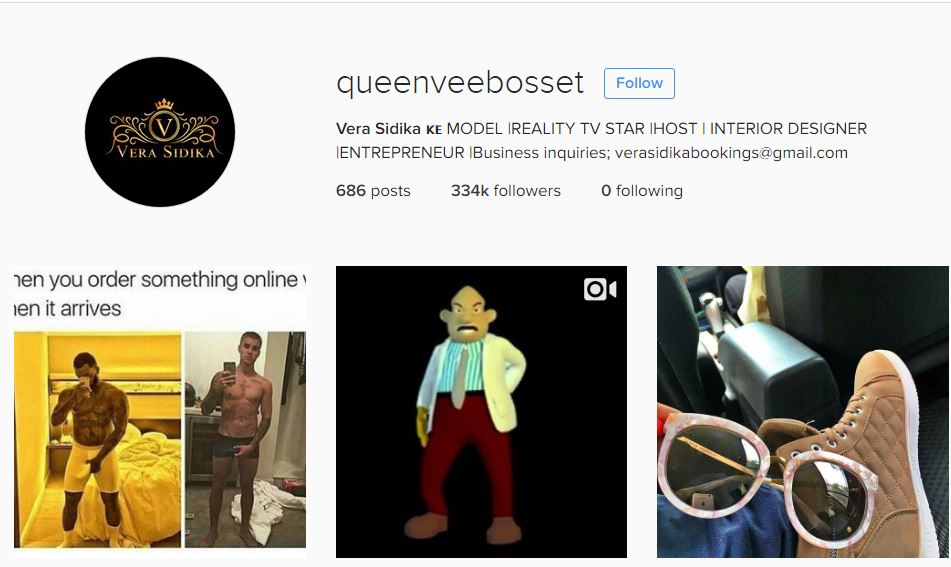The image size is (951, 567).
Task: Open the car interior photo post
Action: click(802, 412)
